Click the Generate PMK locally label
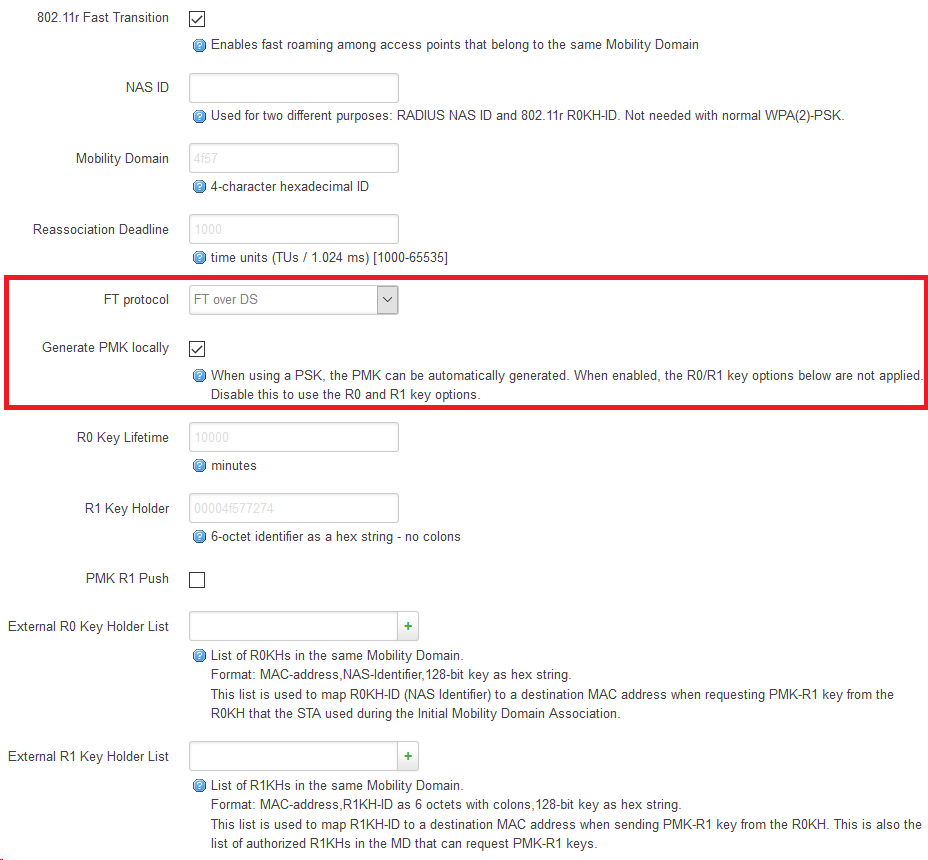The image size is (928, 860). tap(105, 347)
